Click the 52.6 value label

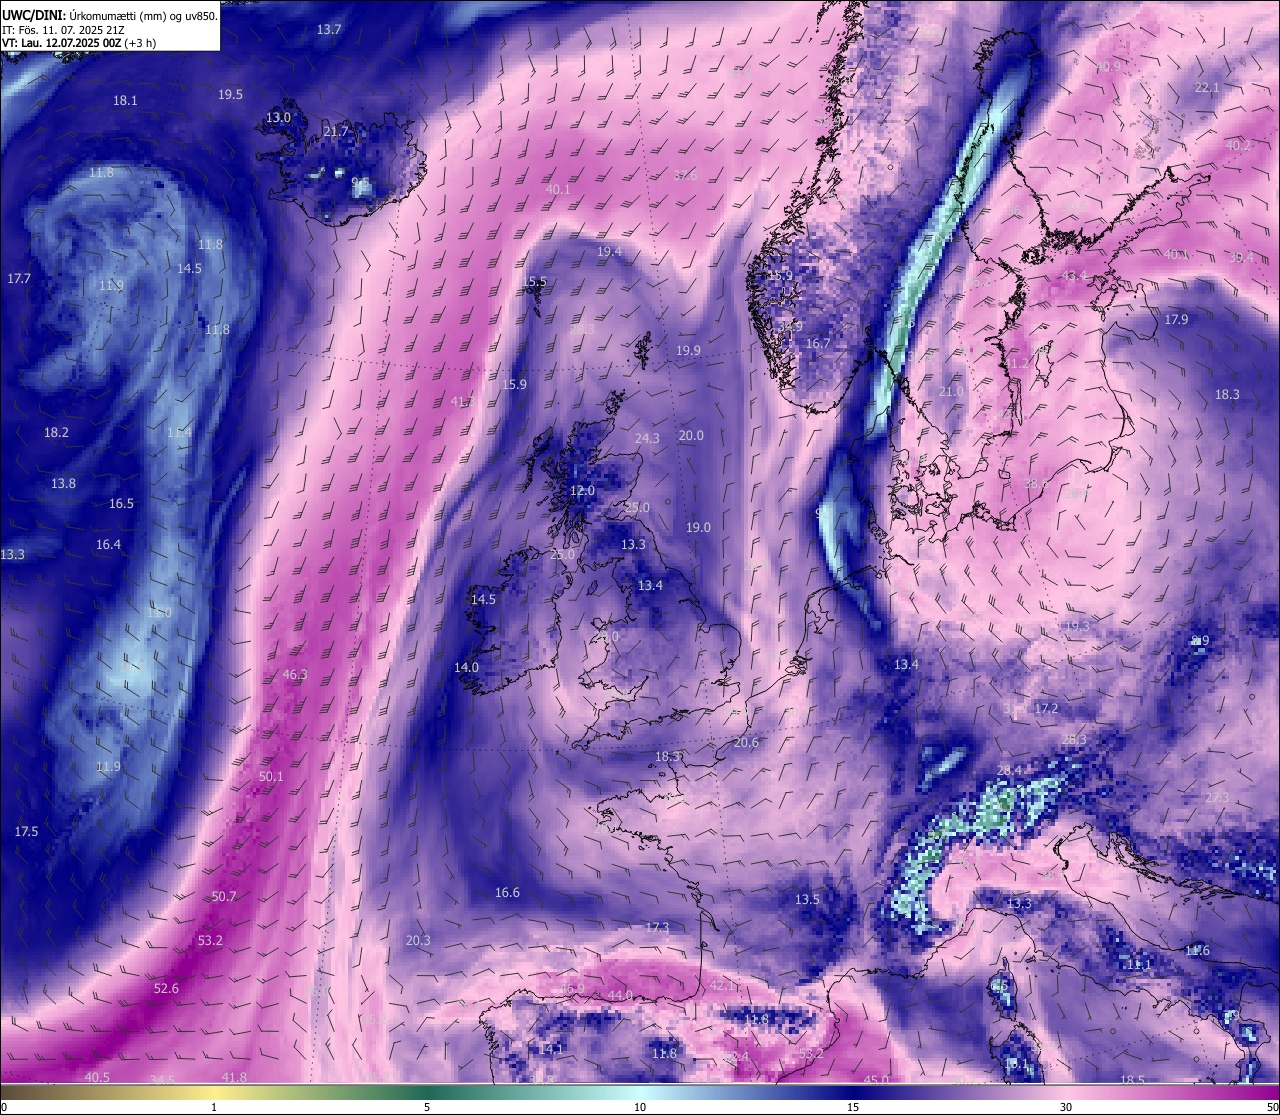pyautogui.click(x=166, y=989)
